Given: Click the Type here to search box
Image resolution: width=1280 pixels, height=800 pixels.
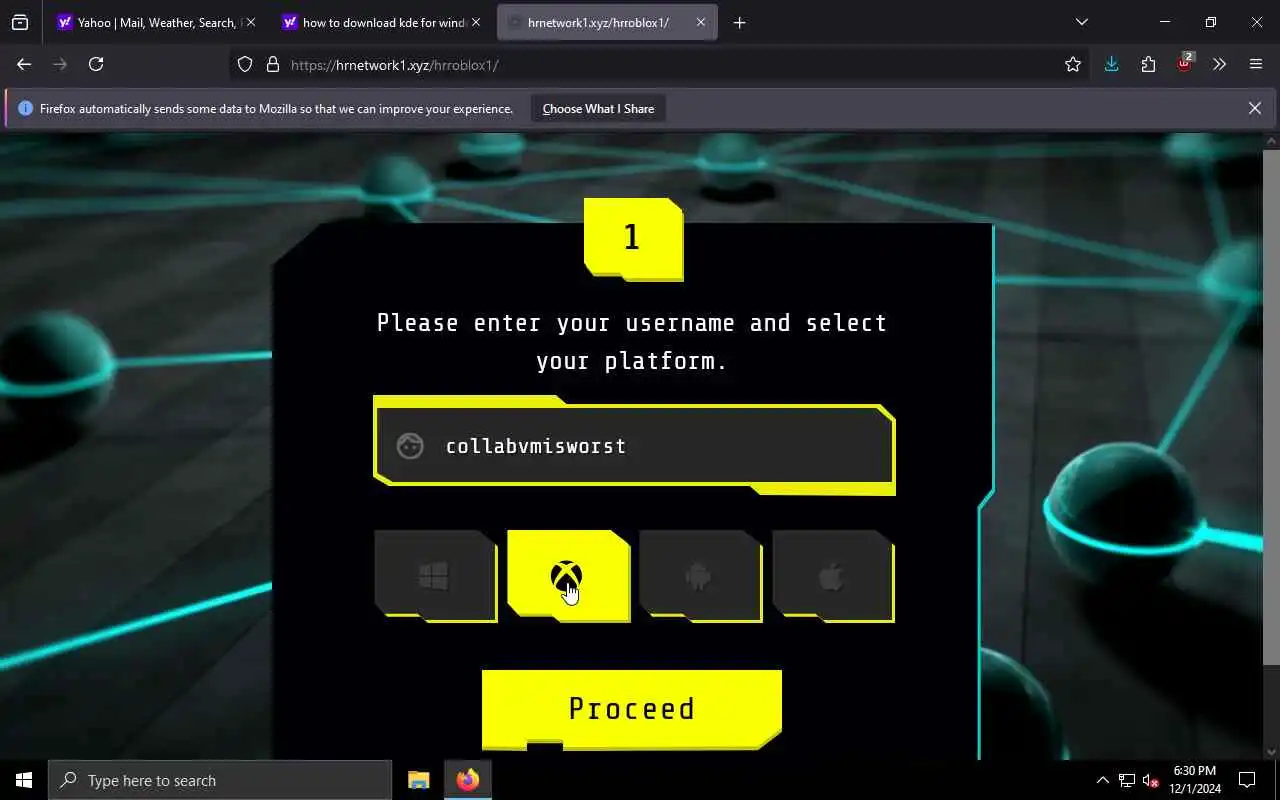Looking at the screenshot, I should [x=220, y=780].
